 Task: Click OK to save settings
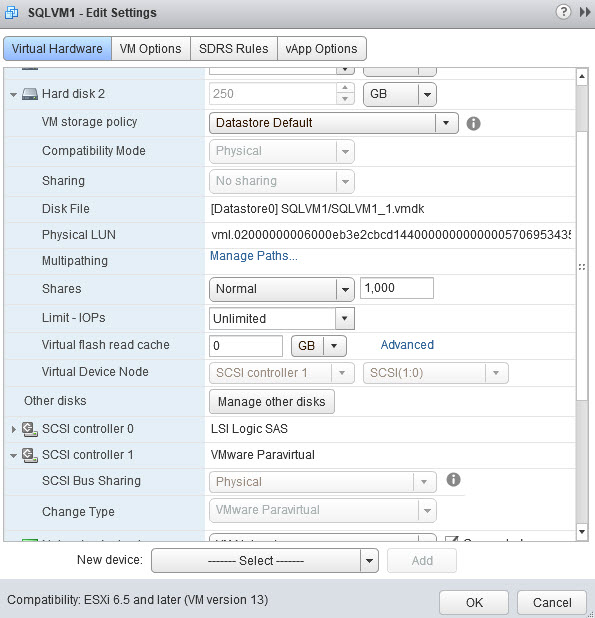[x=474, y=602]
